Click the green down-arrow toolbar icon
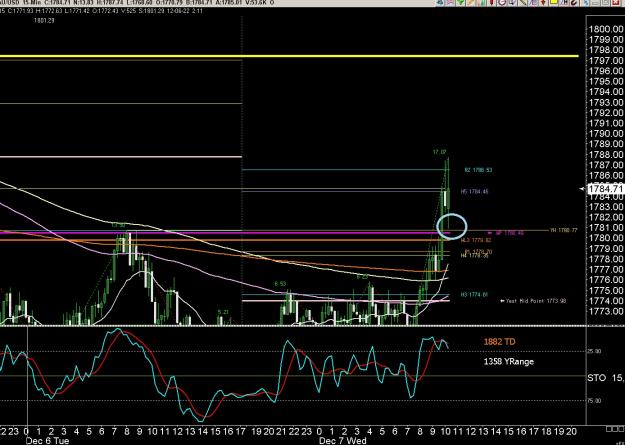The width and height of the screenshot is (625, 445). pos(461,2)
